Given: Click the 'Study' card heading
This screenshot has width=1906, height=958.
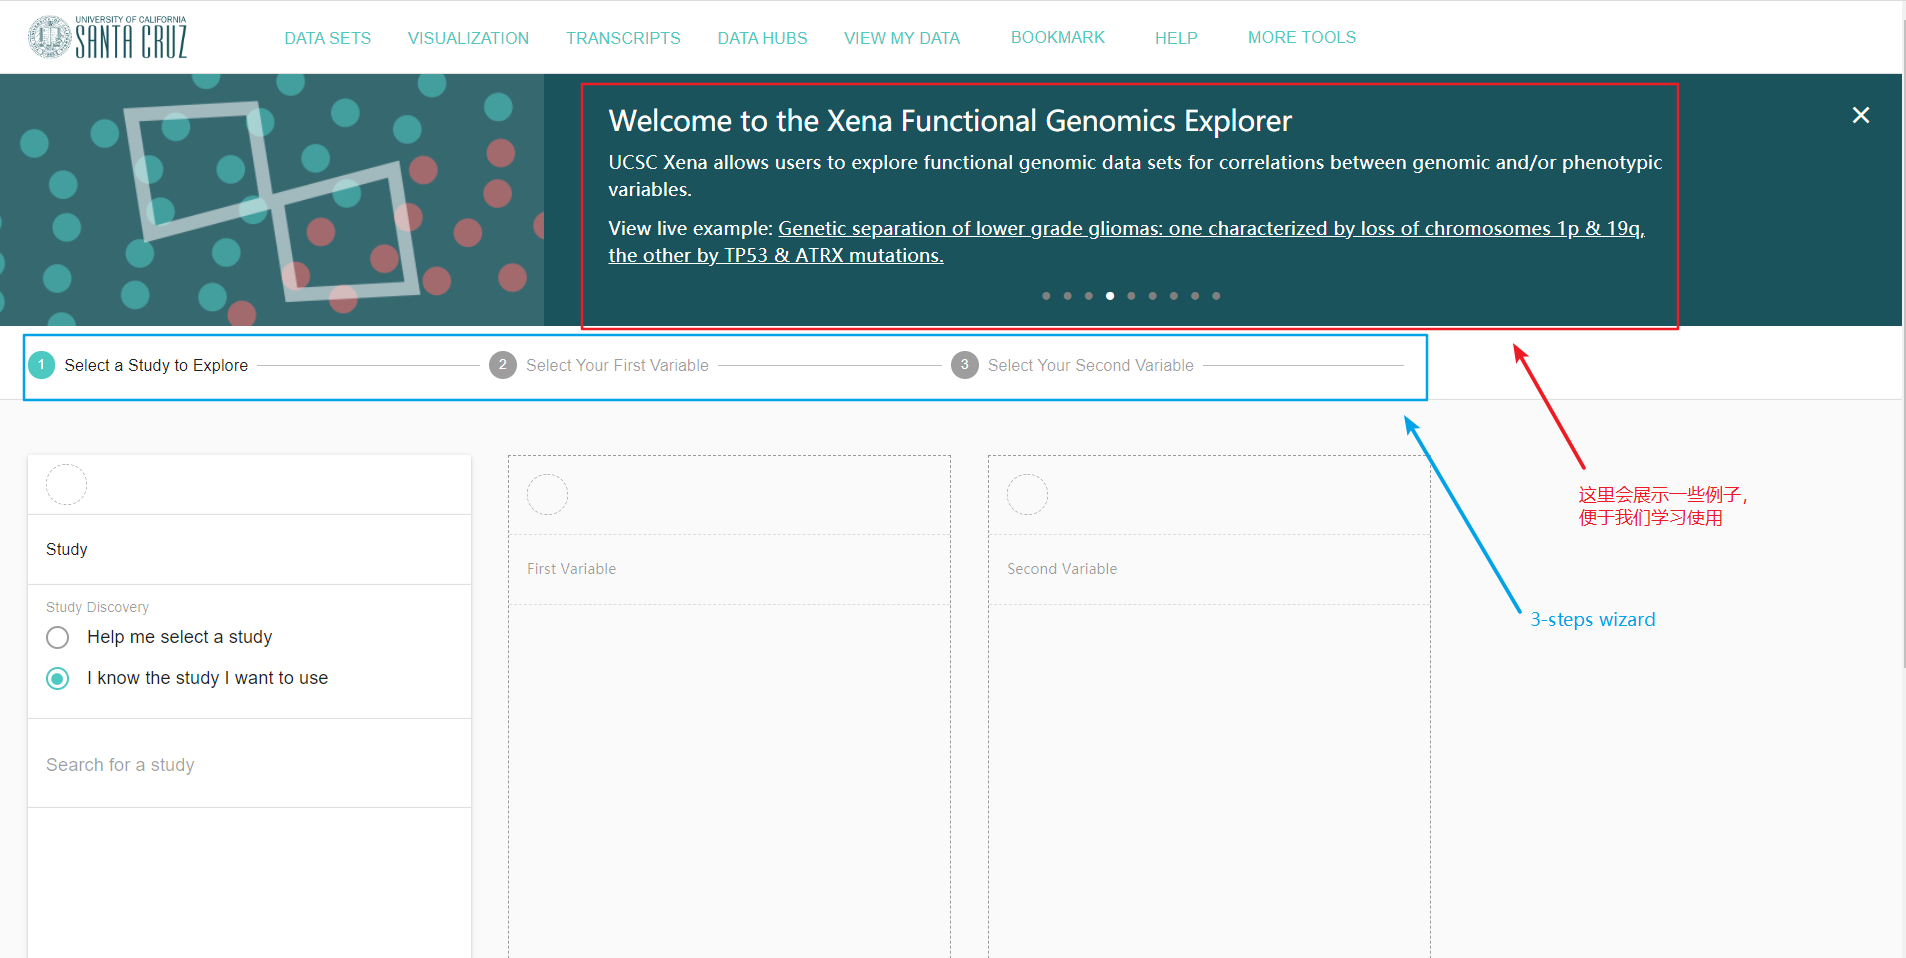Looking at the screenshot, I should tap(67, 549).
